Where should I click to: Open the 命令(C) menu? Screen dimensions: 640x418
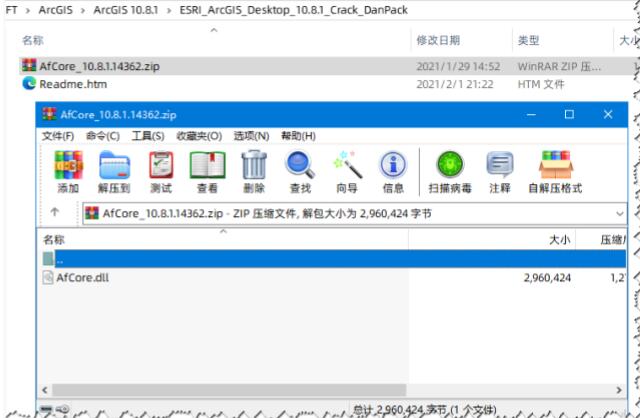click(103, 136)
